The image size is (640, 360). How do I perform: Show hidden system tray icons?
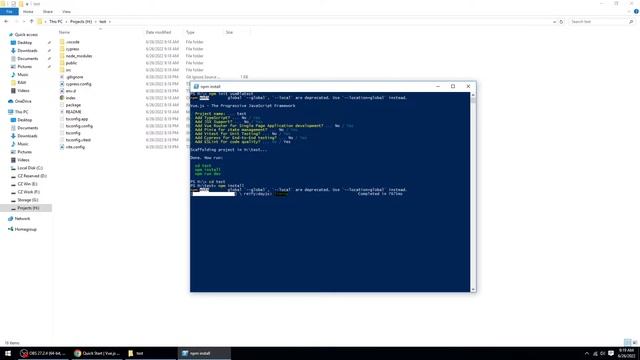(x=587, y=353)
